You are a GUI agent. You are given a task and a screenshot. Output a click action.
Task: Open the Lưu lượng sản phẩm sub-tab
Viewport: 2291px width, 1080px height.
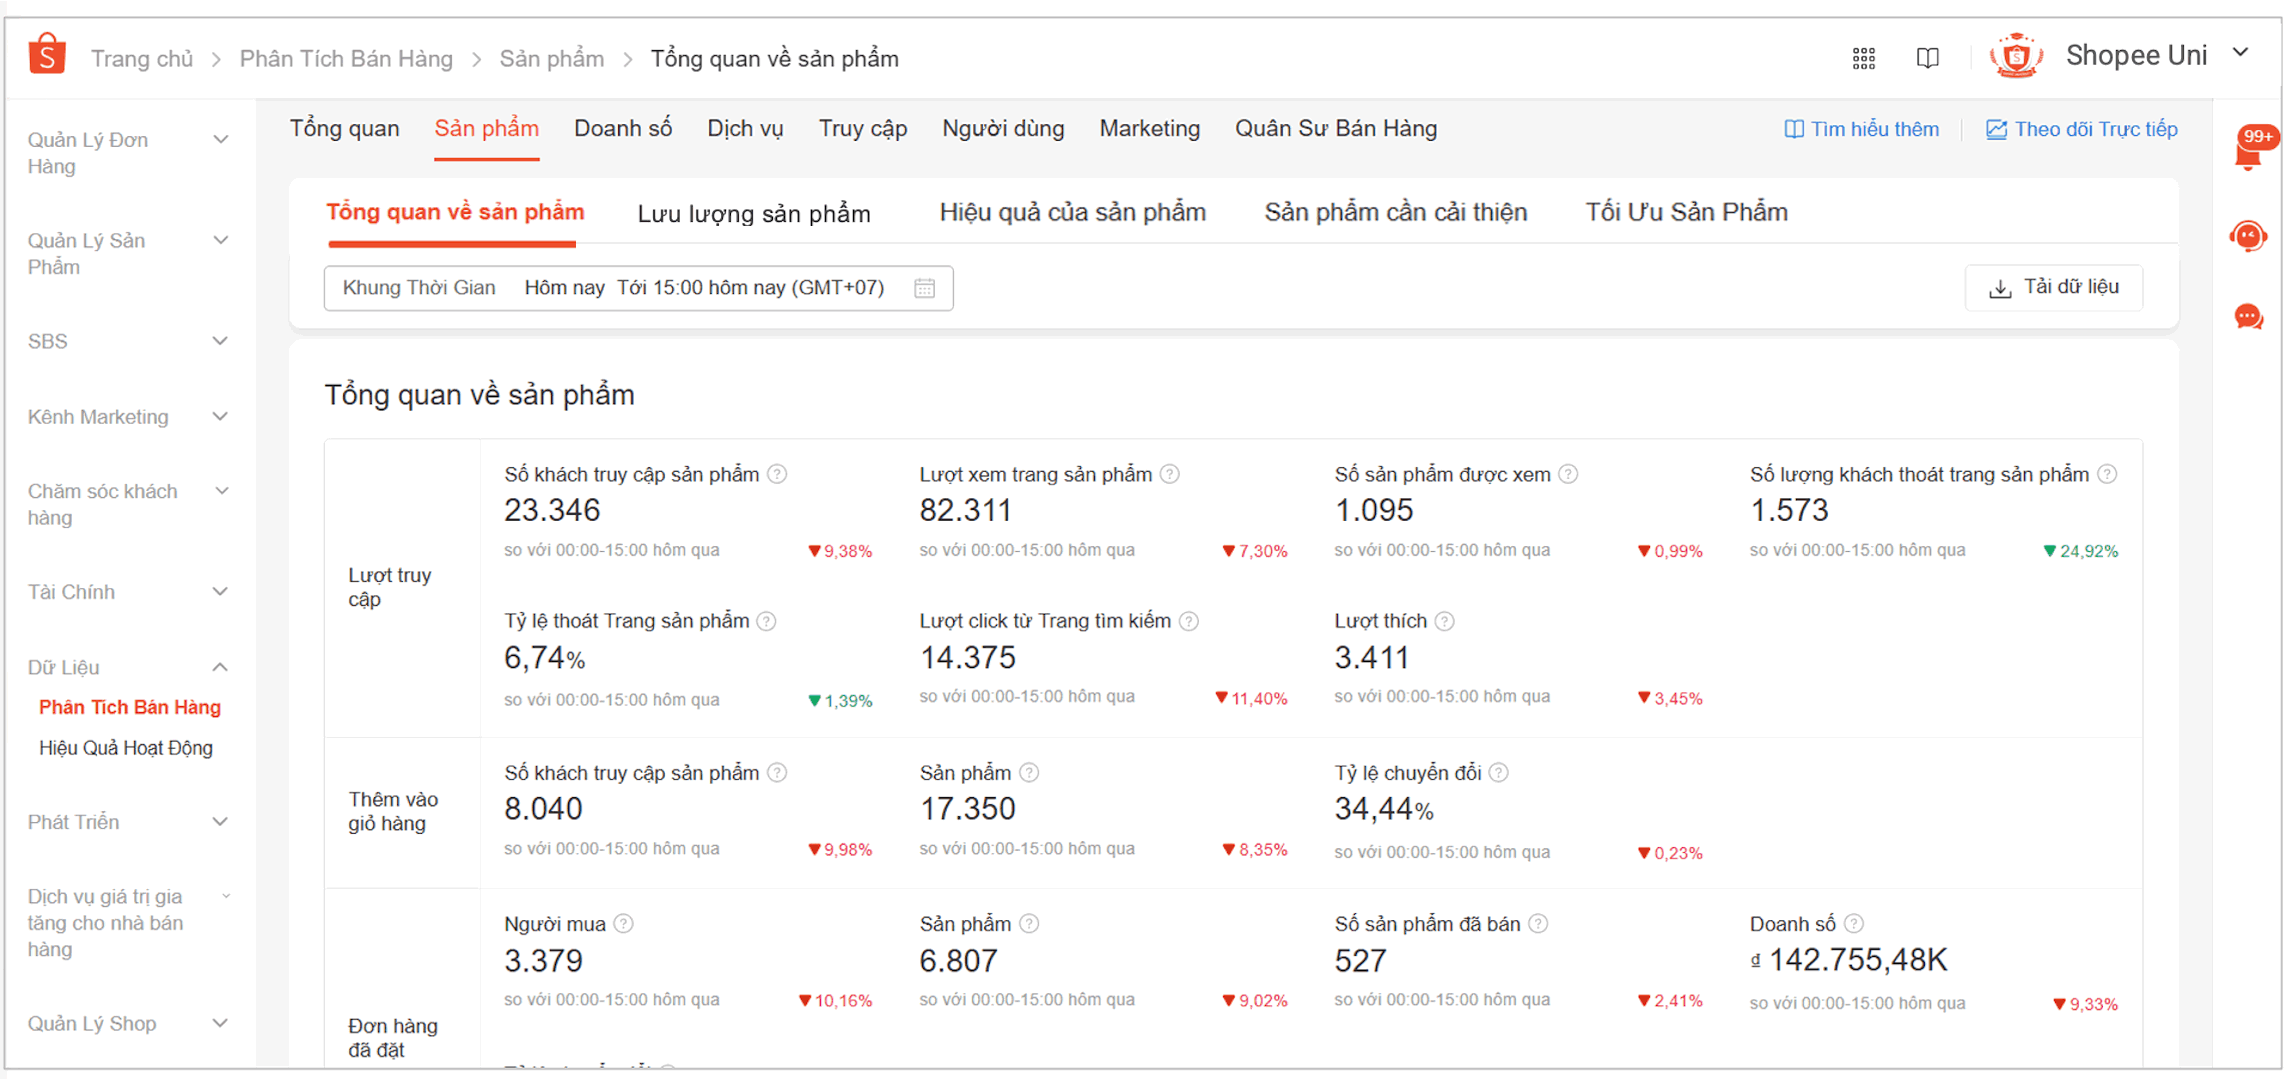753,213
